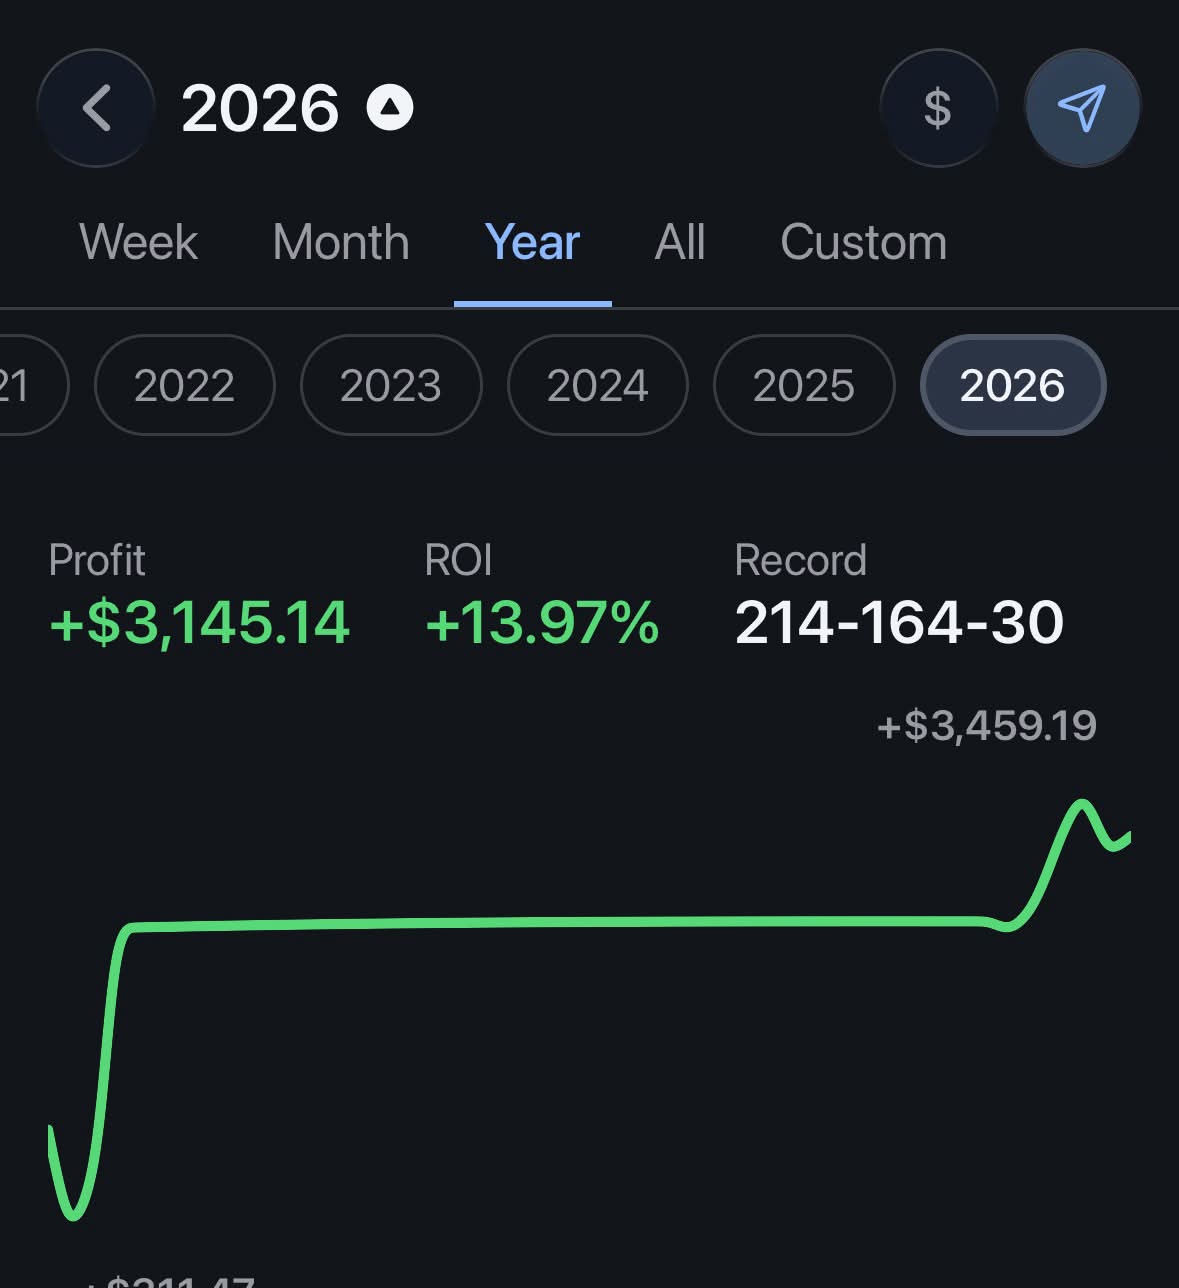This screenshot has height=1288, width=1179.
Task: Tap the ROI +13.97% value
Action: [541, 622]
